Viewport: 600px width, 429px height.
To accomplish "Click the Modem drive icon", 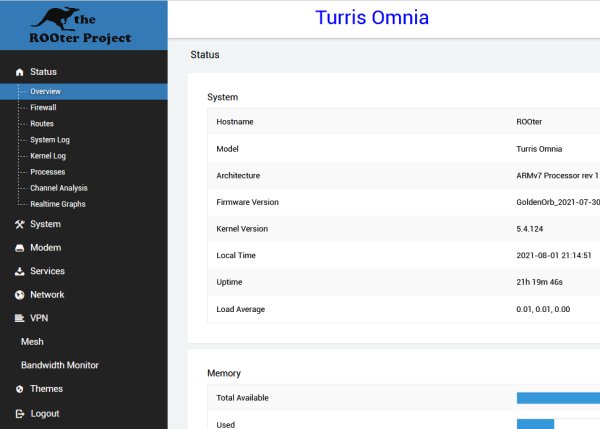I will [20, 248].
